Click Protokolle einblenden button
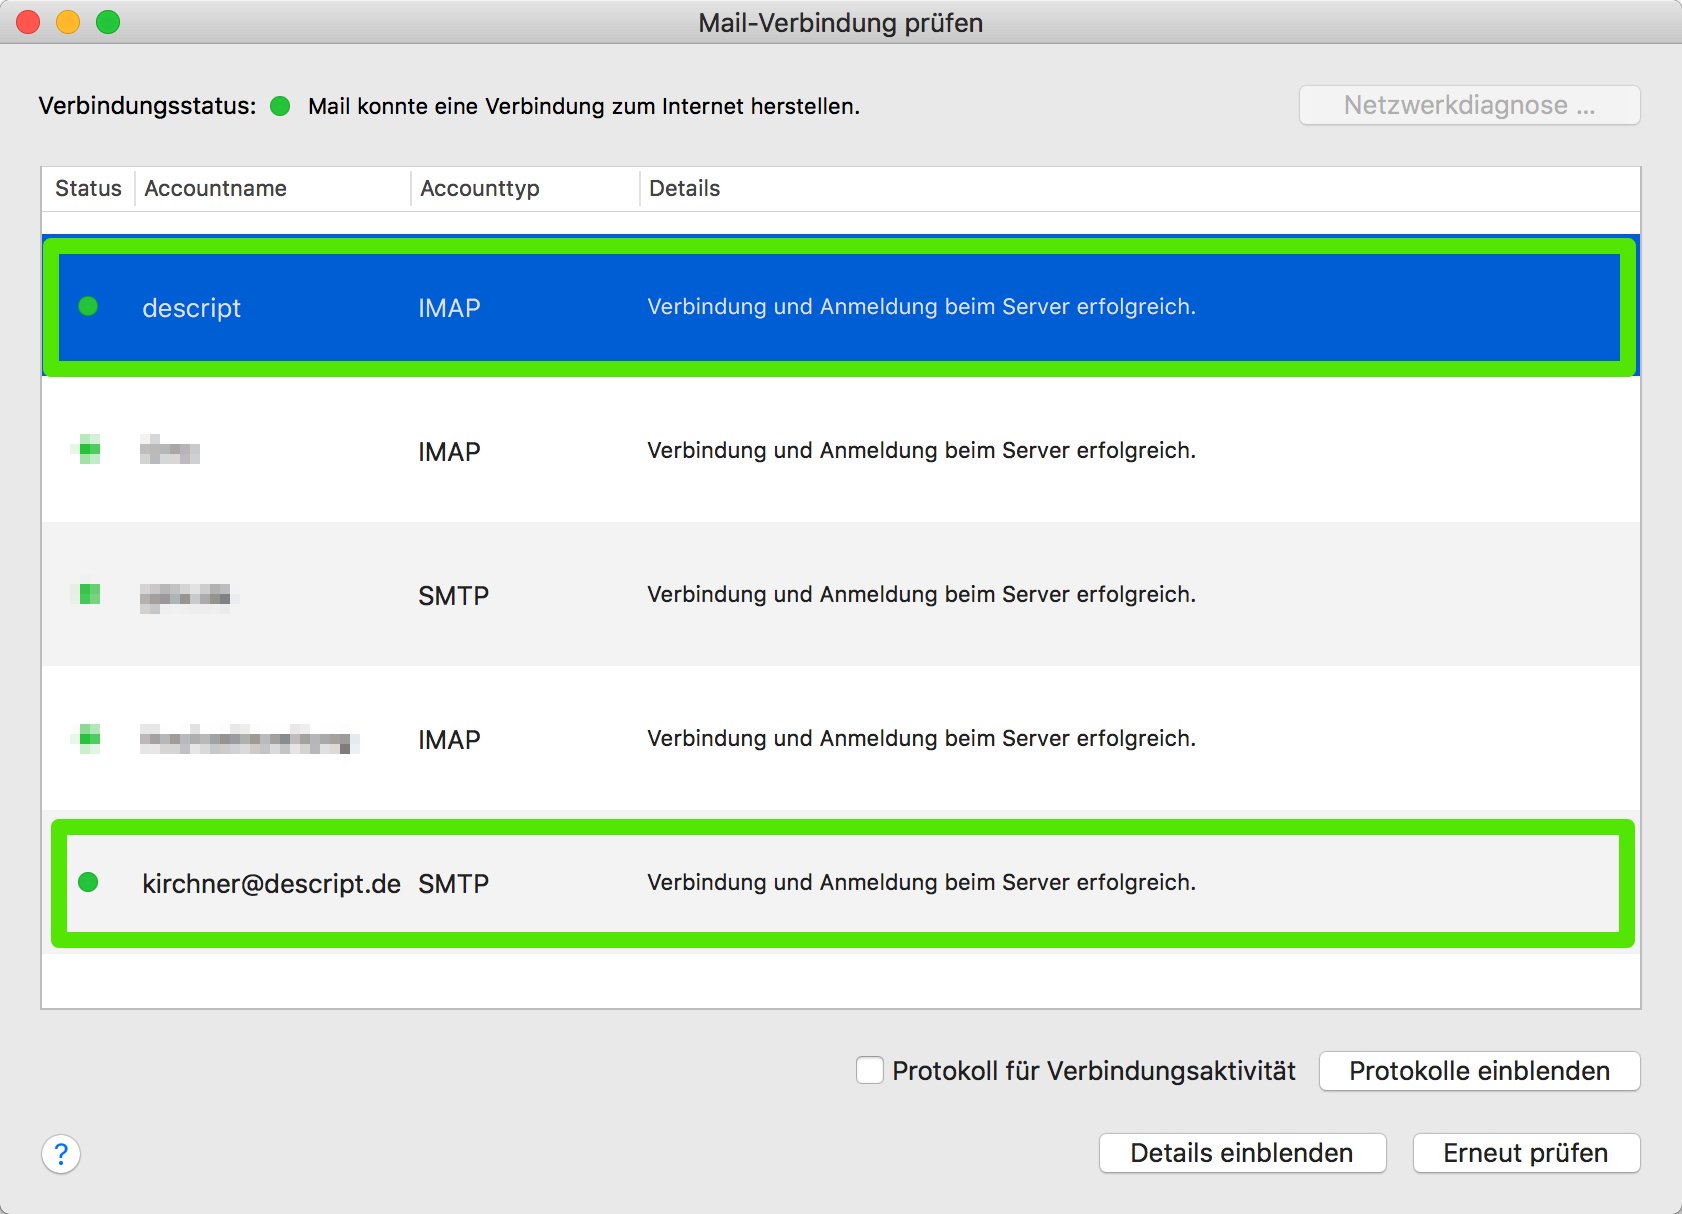 1479,1071
